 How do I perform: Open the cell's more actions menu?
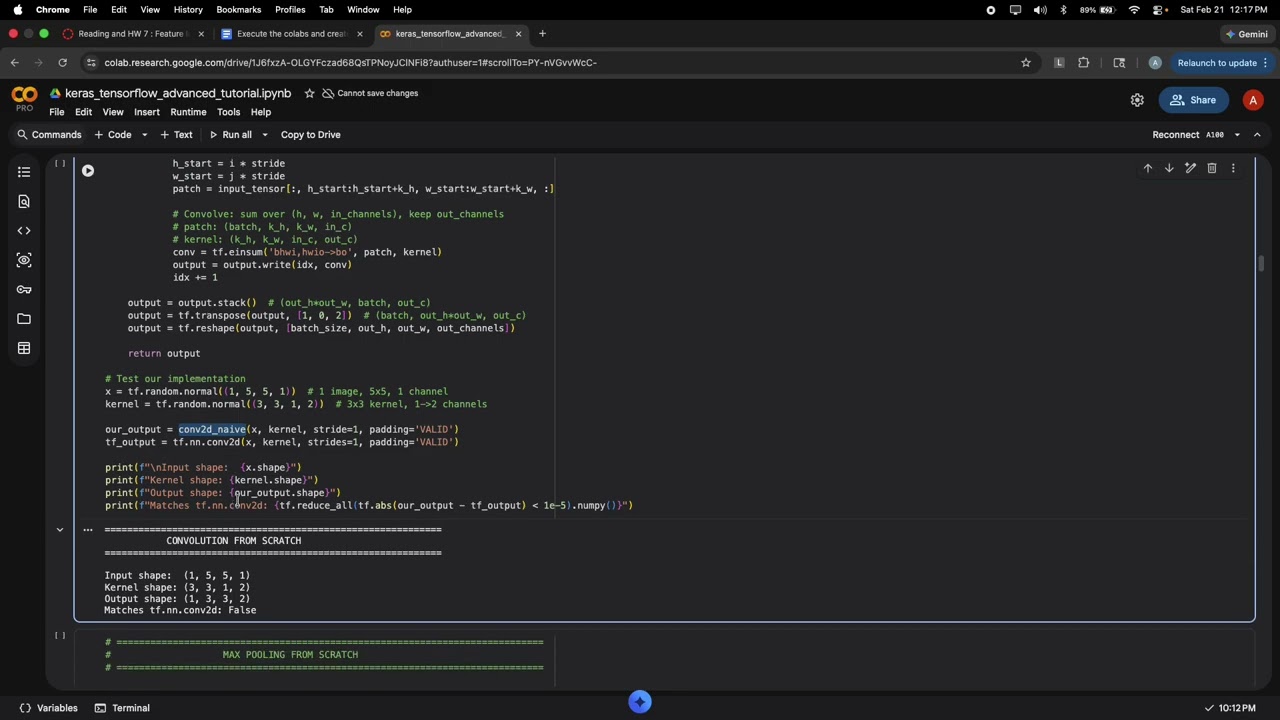tap(1233, 168)
